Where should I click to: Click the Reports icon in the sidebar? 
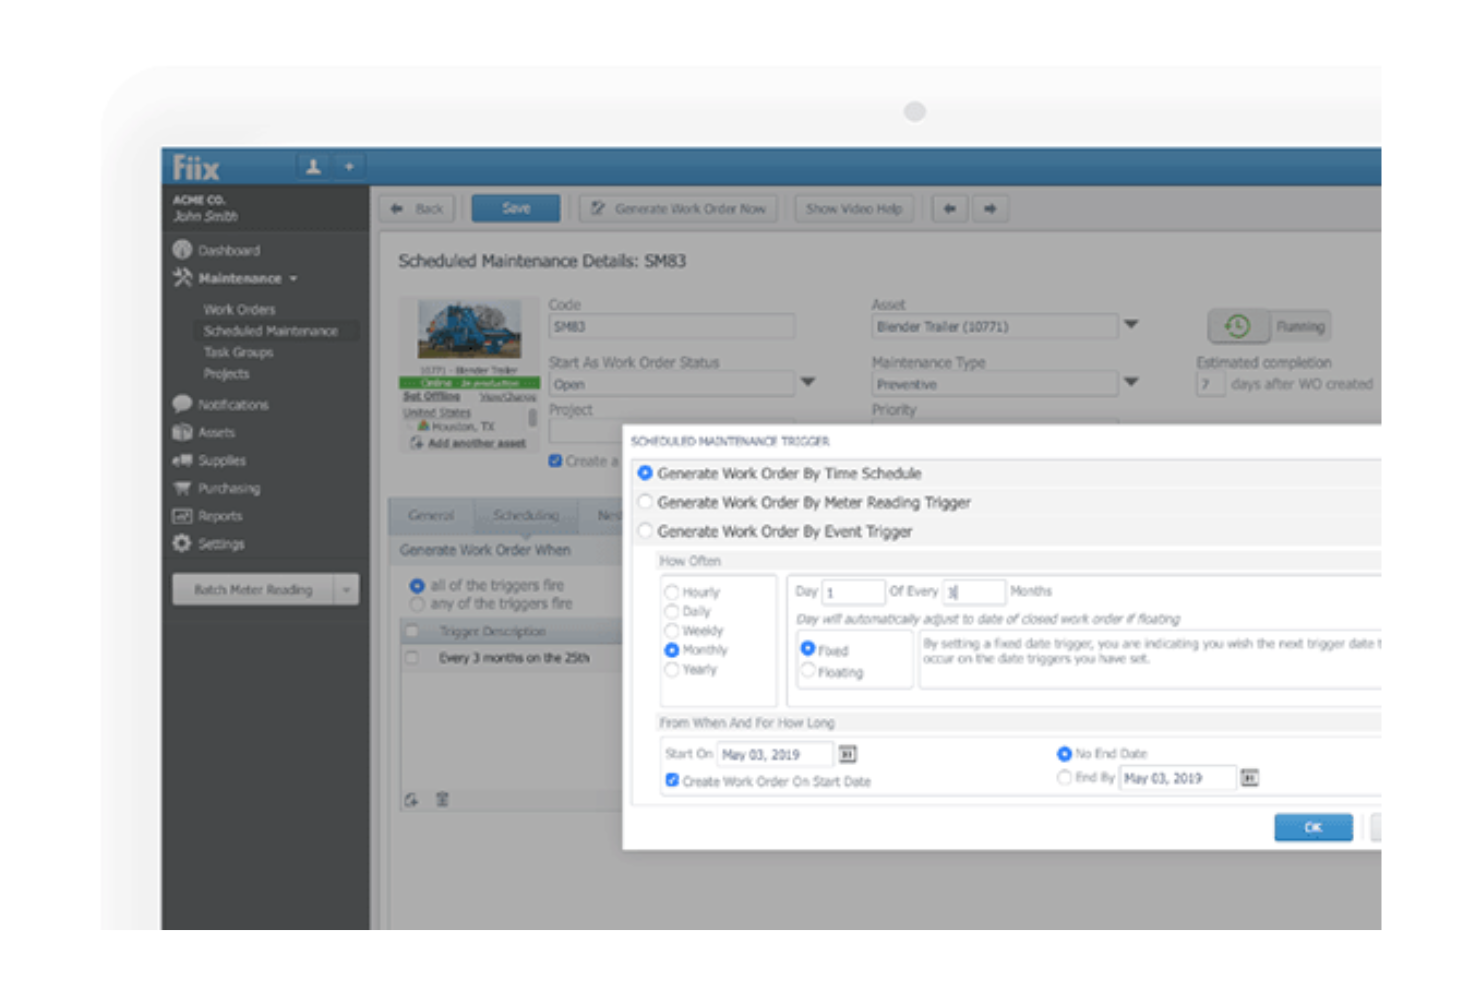[x=180, y=516]
